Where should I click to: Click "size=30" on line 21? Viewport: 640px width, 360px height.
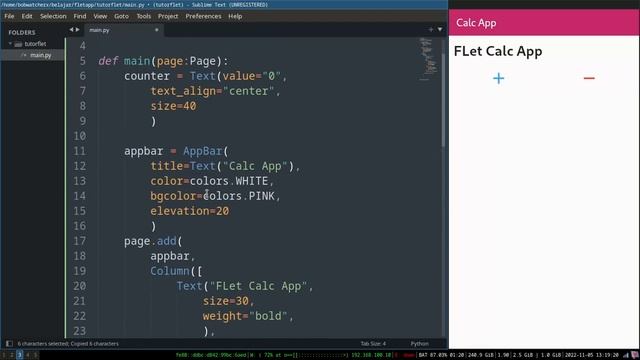pyautogui.click(x=225, y=301)
